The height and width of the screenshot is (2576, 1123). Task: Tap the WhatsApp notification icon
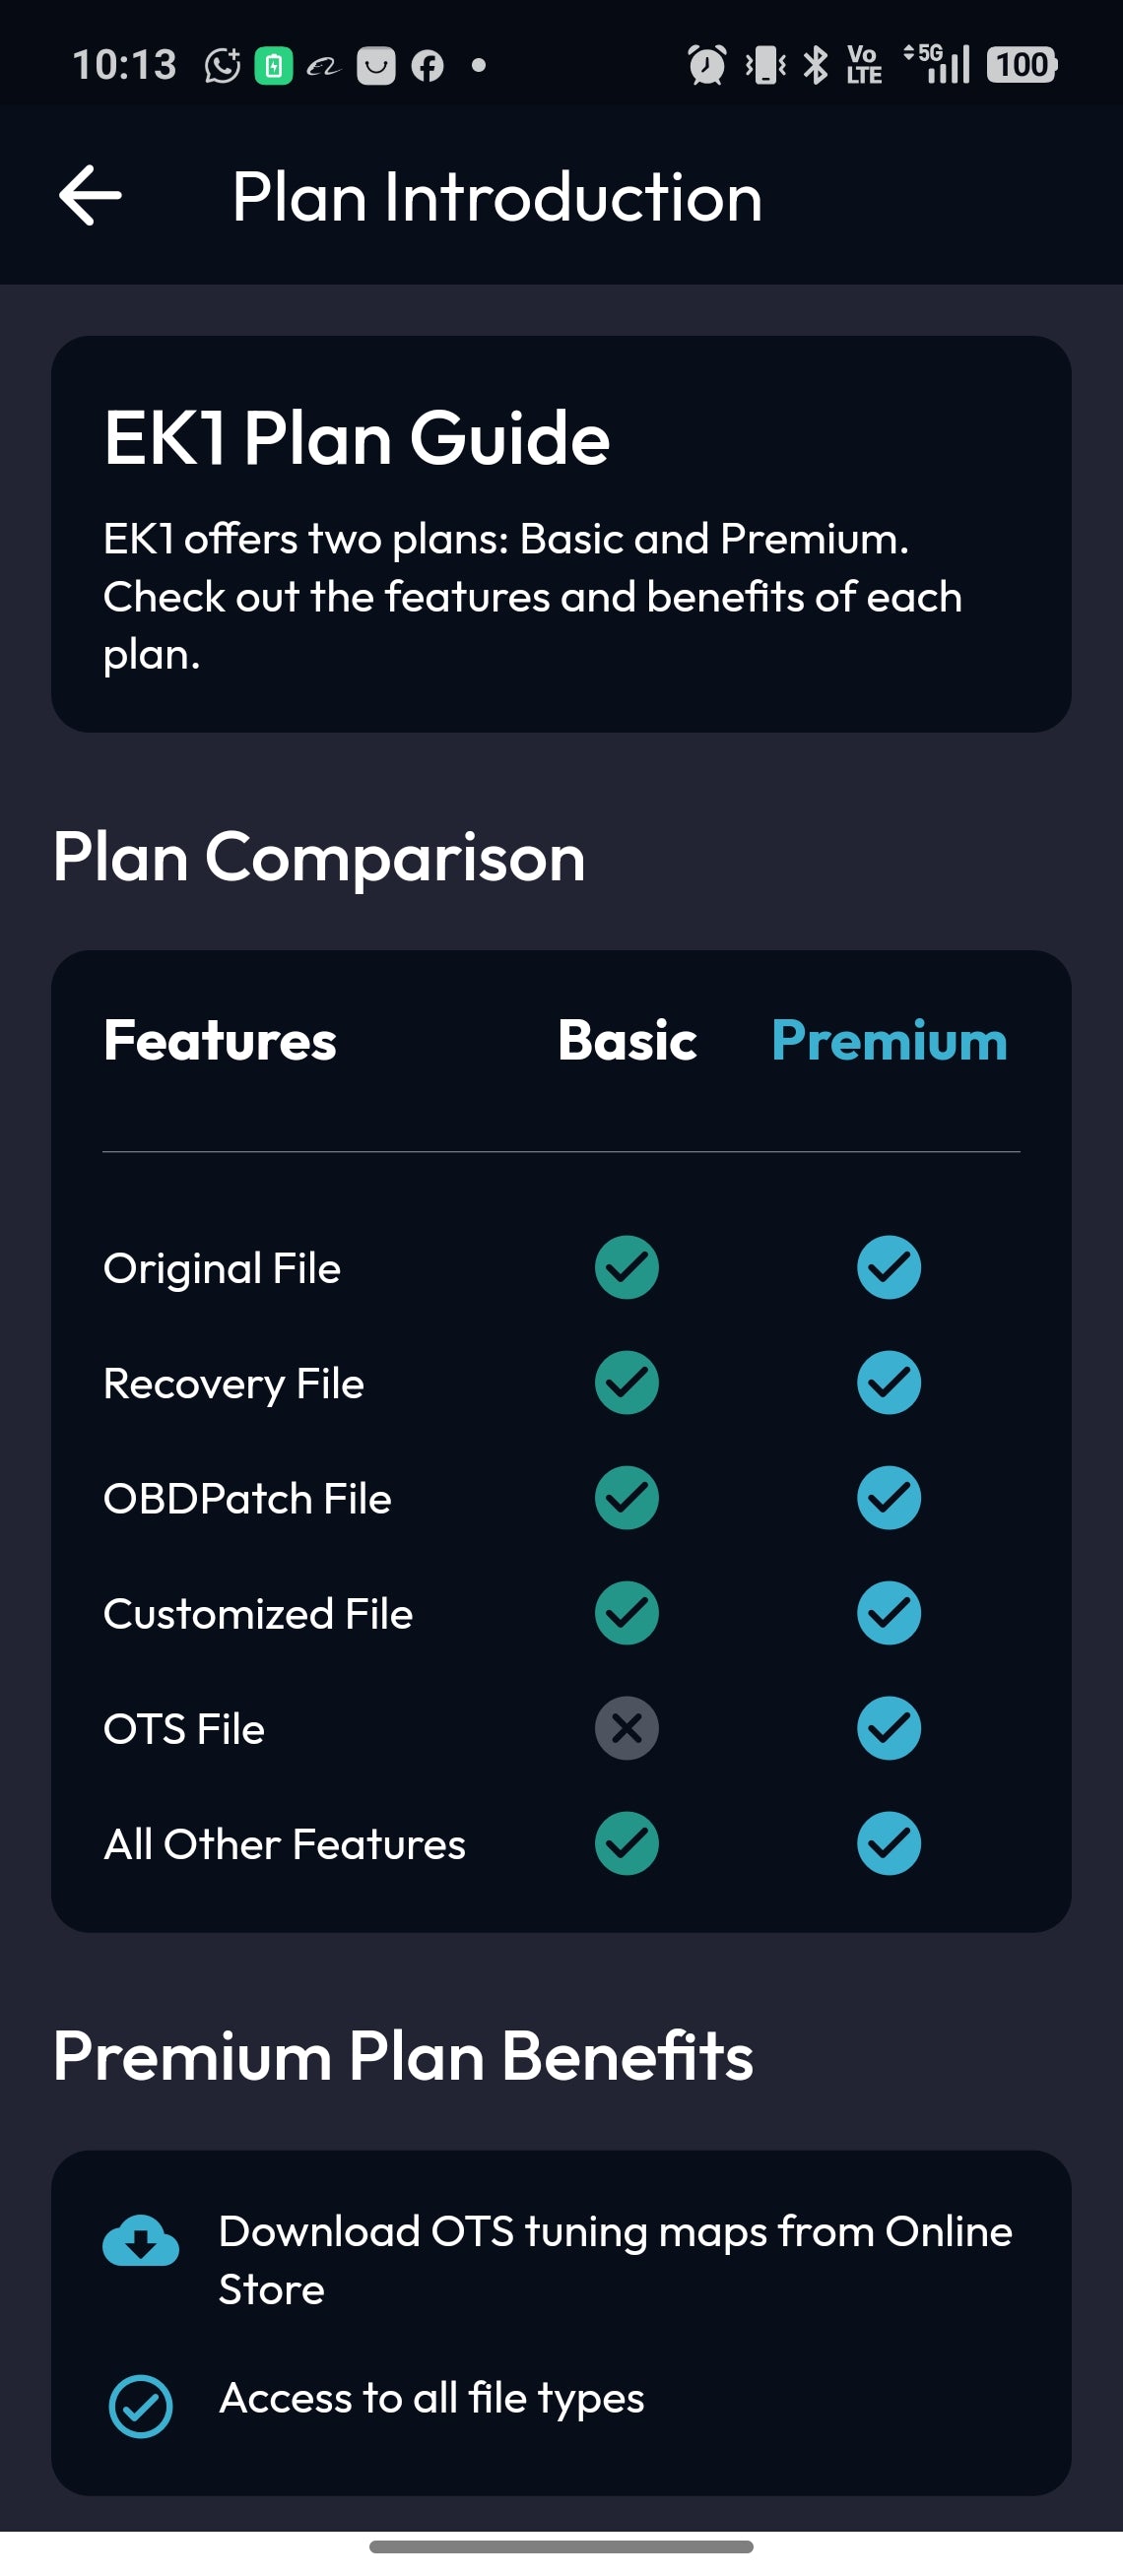[x=222, y=66]
